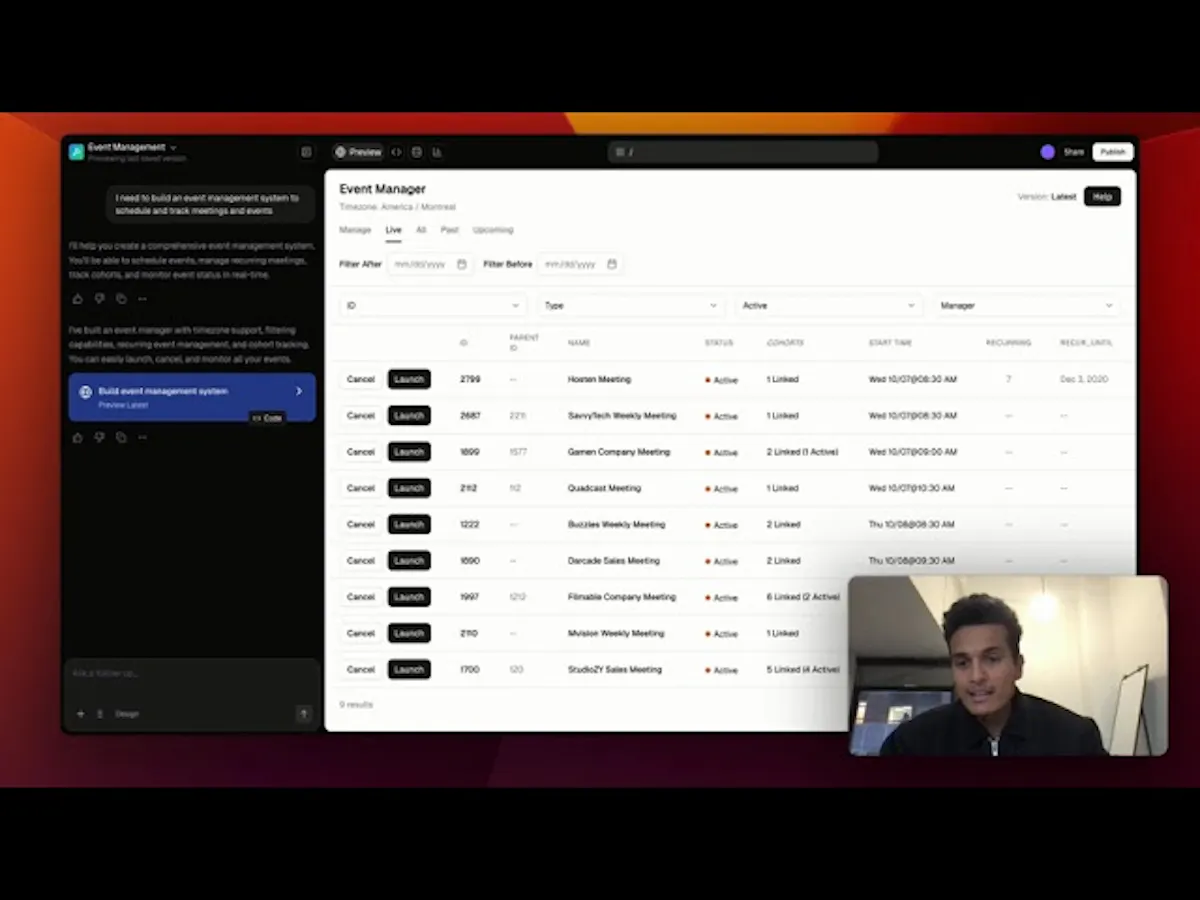Click the plus icon in the chat box
The image size is (1200, 900).
(x=81, y=714)
